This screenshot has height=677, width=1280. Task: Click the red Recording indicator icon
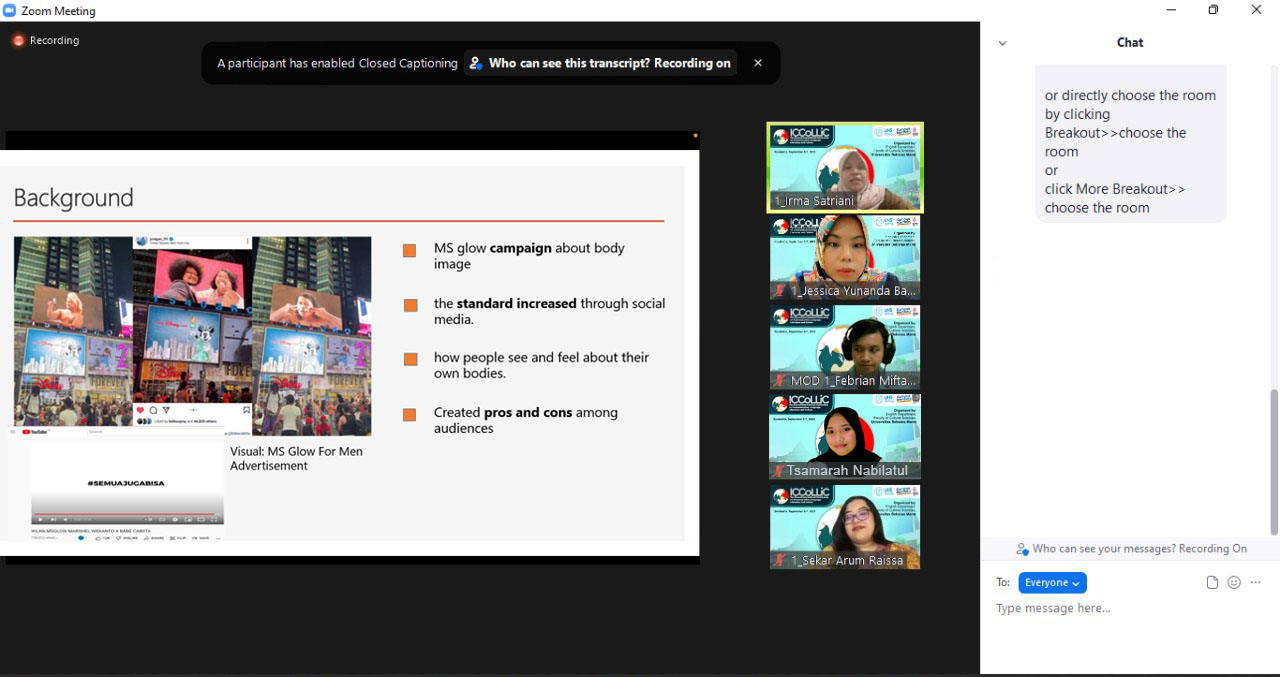tap(18, 41)
